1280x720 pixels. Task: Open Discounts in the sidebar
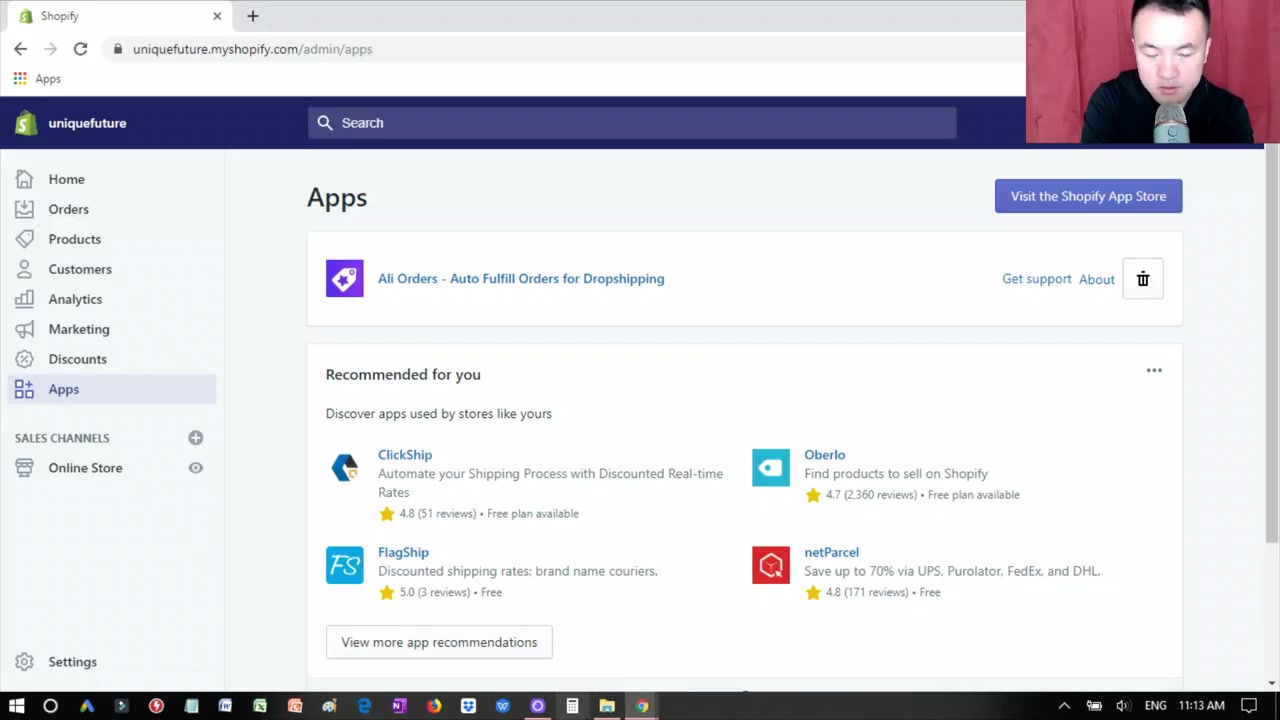click(77, 359)
